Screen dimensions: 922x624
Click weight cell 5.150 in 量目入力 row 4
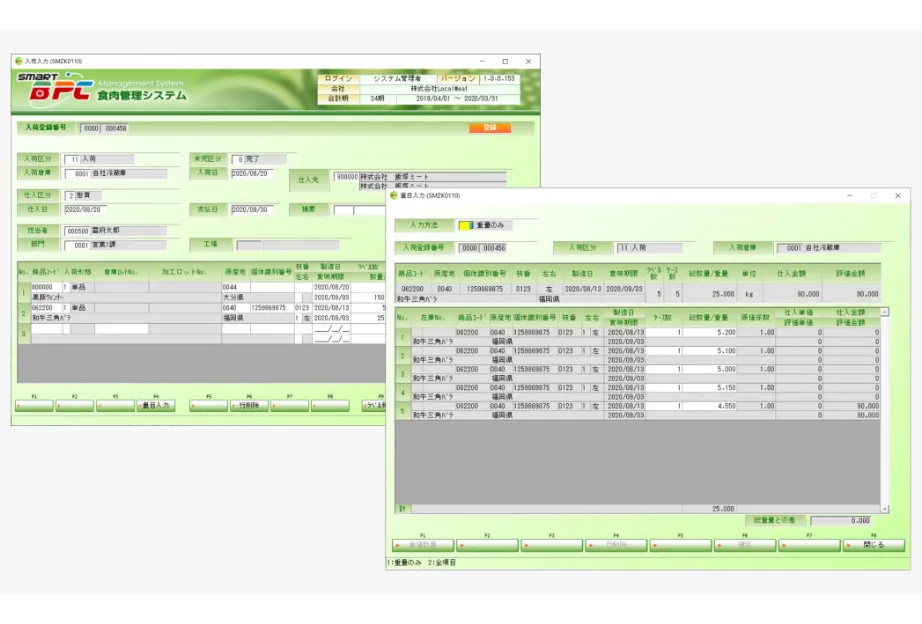coord(709,388)
